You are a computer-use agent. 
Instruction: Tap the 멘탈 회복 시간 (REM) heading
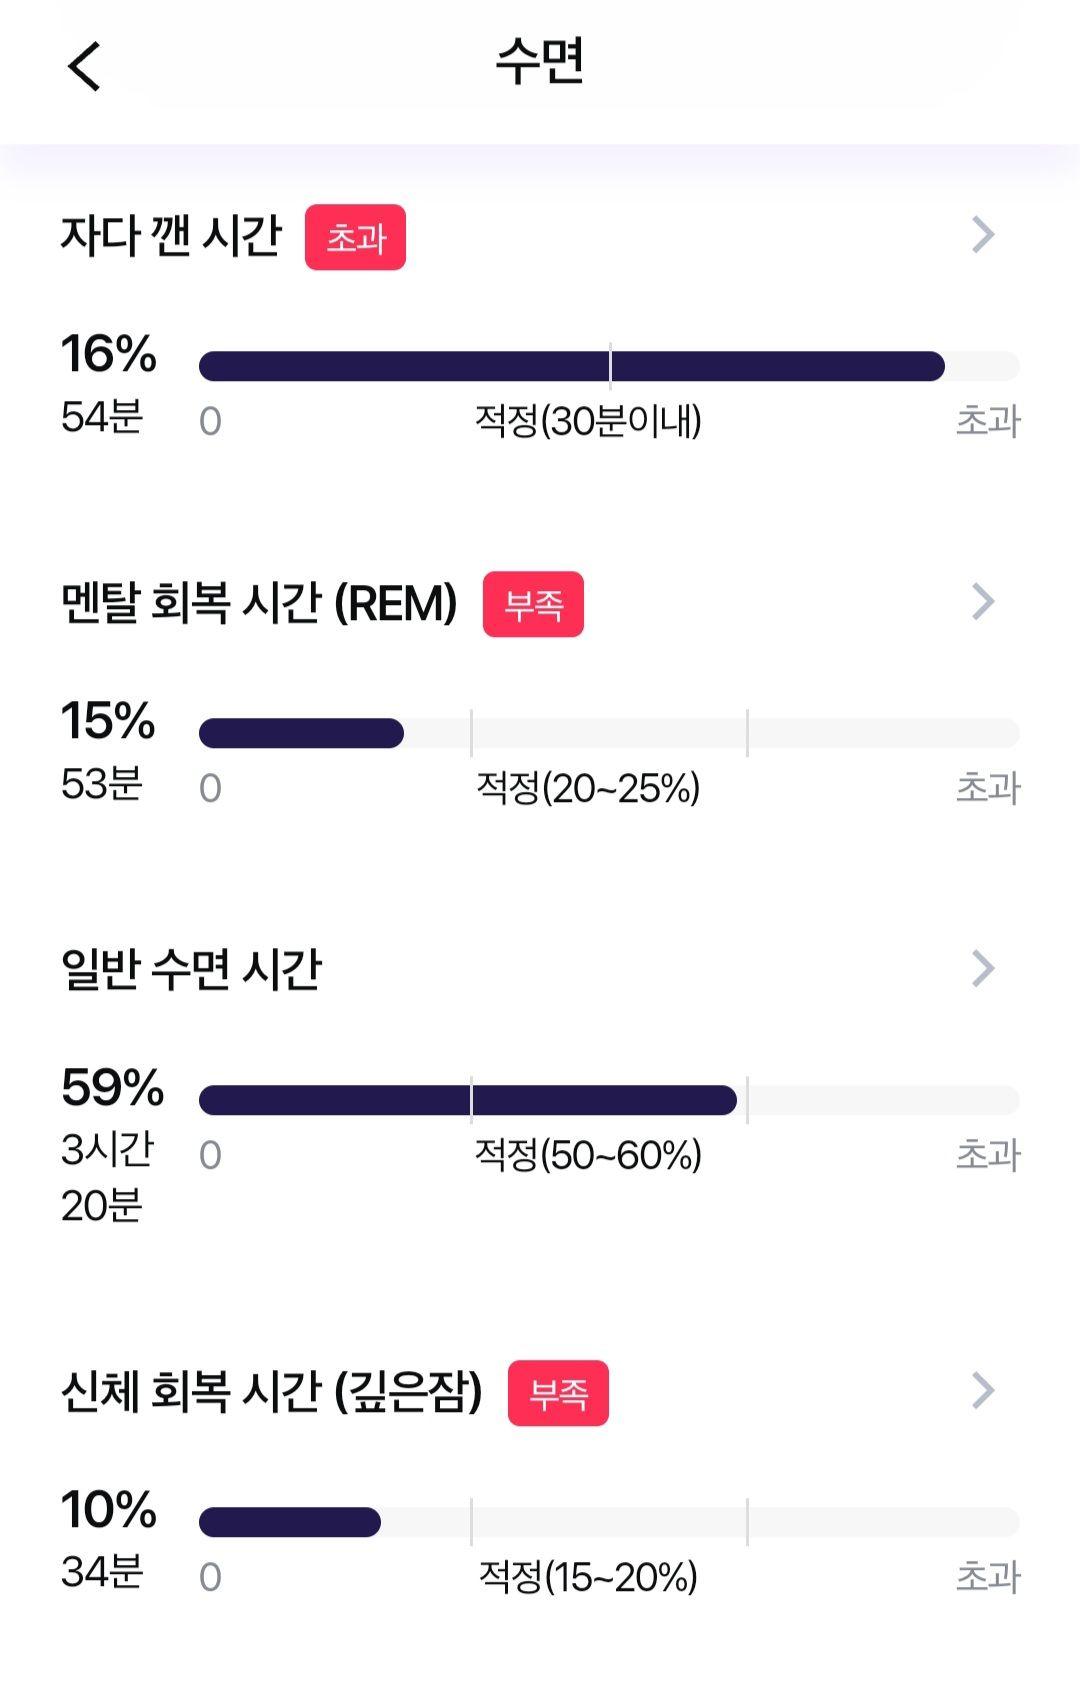(259, 603)
